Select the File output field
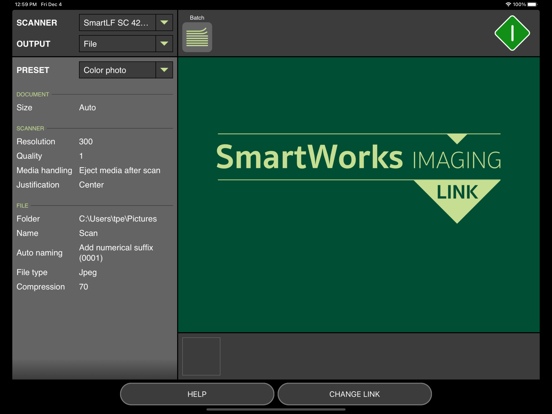This screenshot has width=552, height=414. 117,44
